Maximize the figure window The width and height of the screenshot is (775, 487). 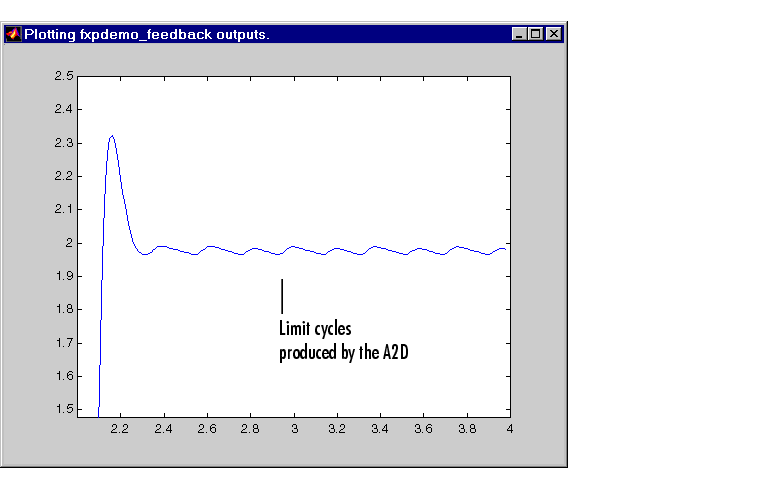[x=536, y=34]
